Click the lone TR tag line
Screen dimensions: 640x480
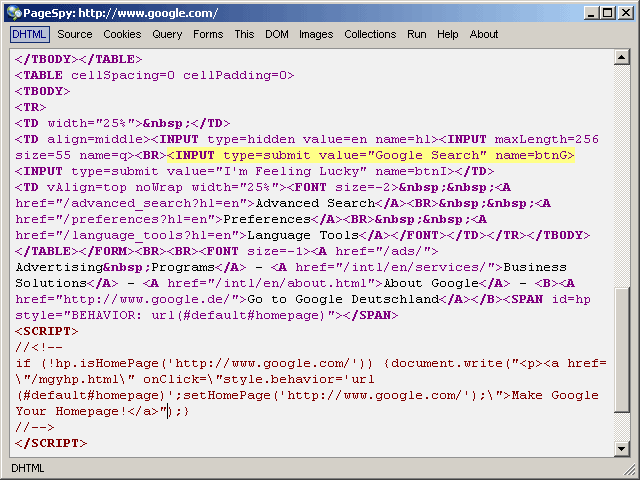[x=31, y=107]
